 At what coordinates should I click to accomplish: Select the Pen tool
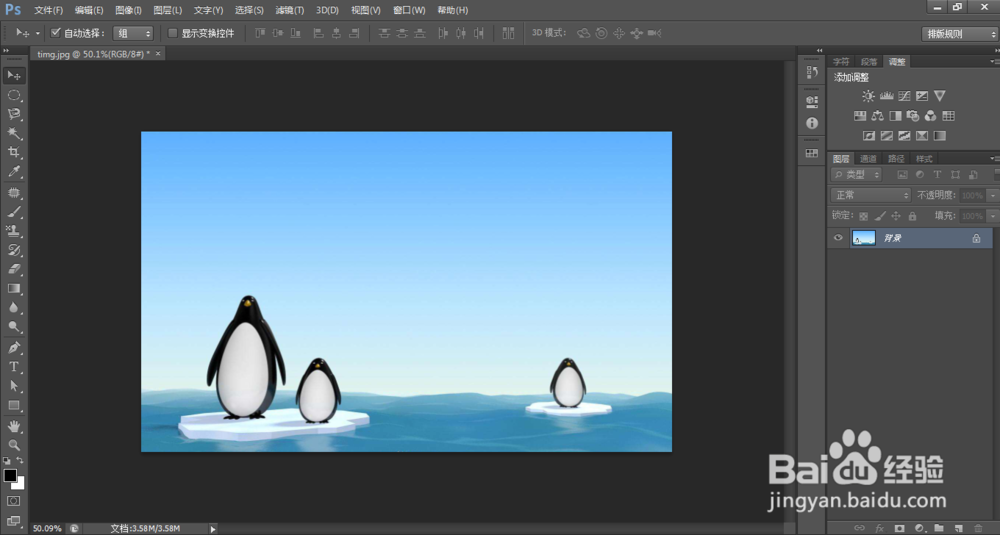pos(13,348)
